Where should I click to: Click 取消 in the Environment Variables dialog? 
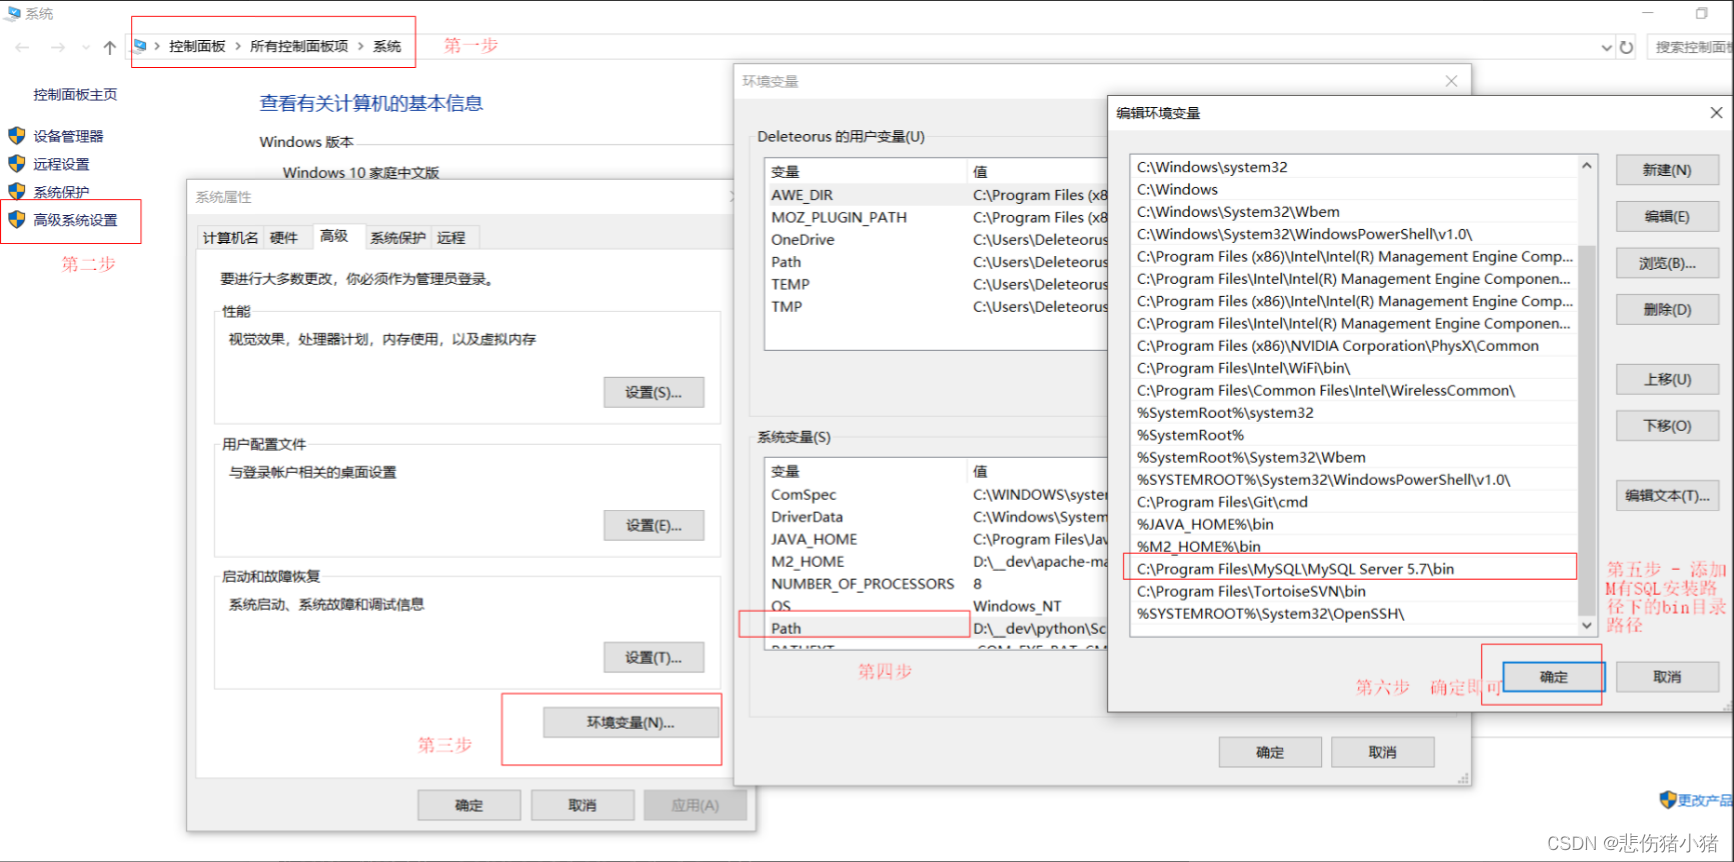(x=1383, y=752)
